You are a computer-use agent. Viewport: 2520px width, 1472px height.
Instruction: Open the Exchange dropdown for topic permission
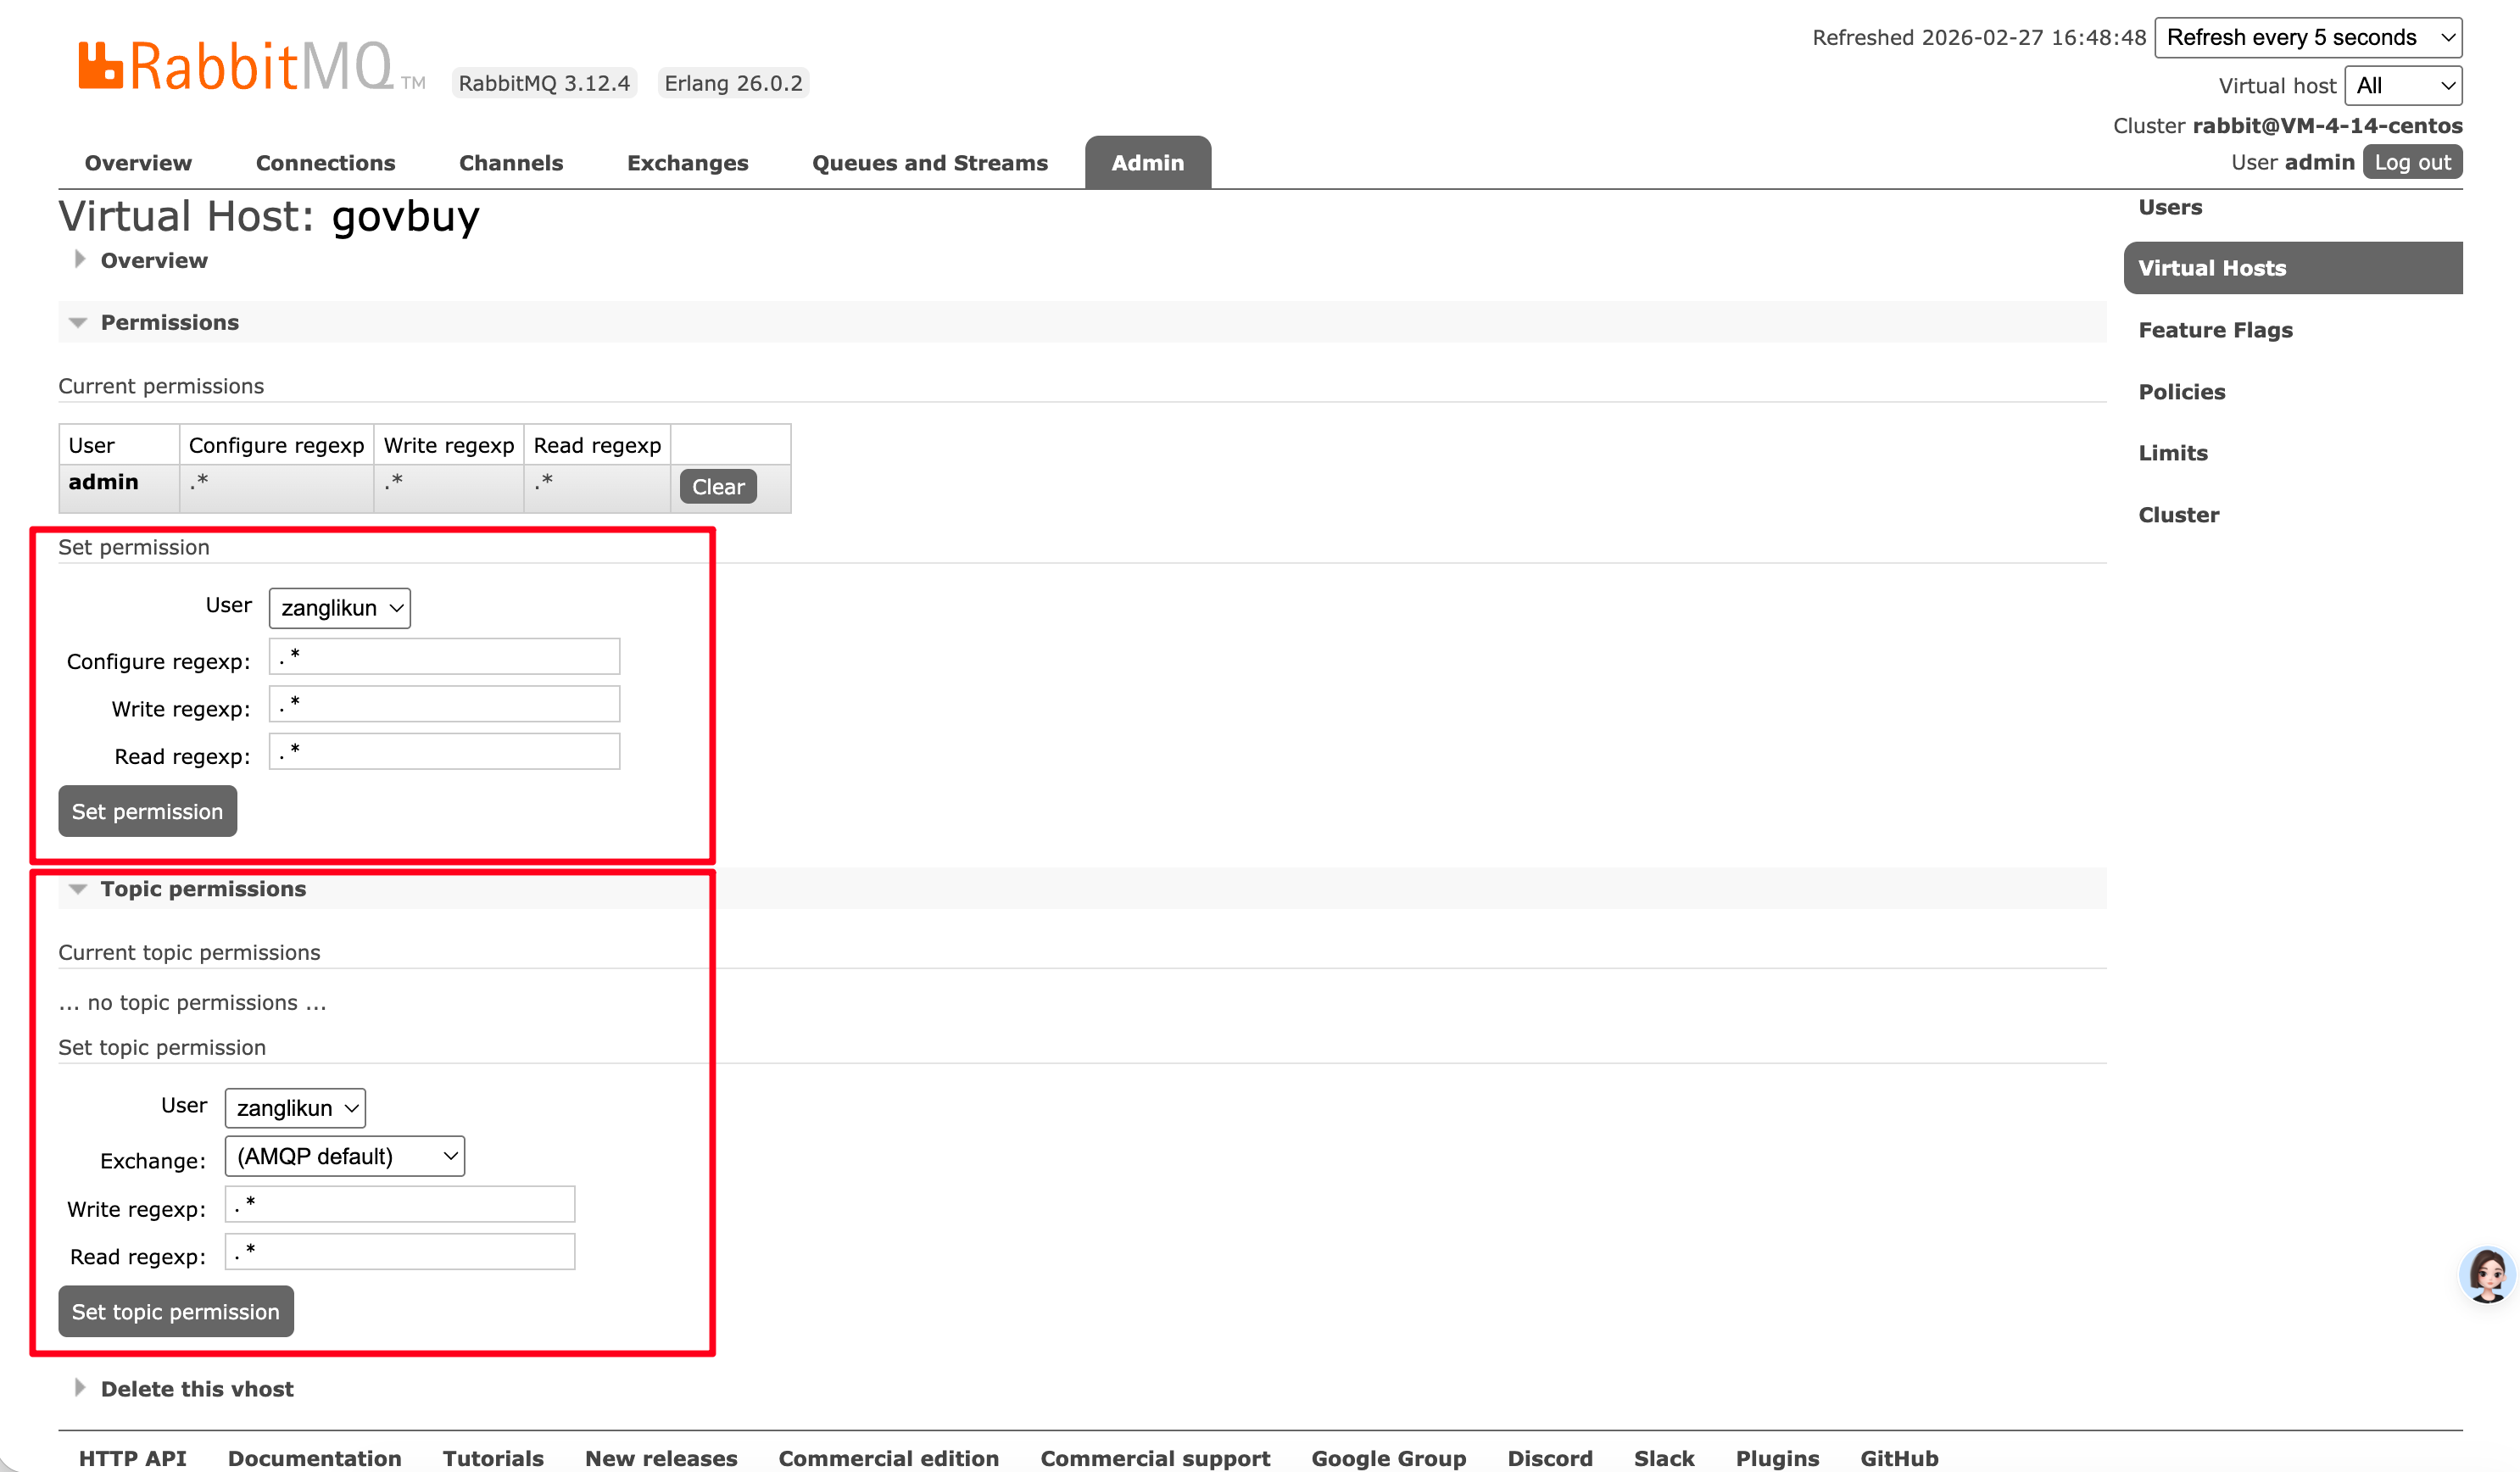344,1156
